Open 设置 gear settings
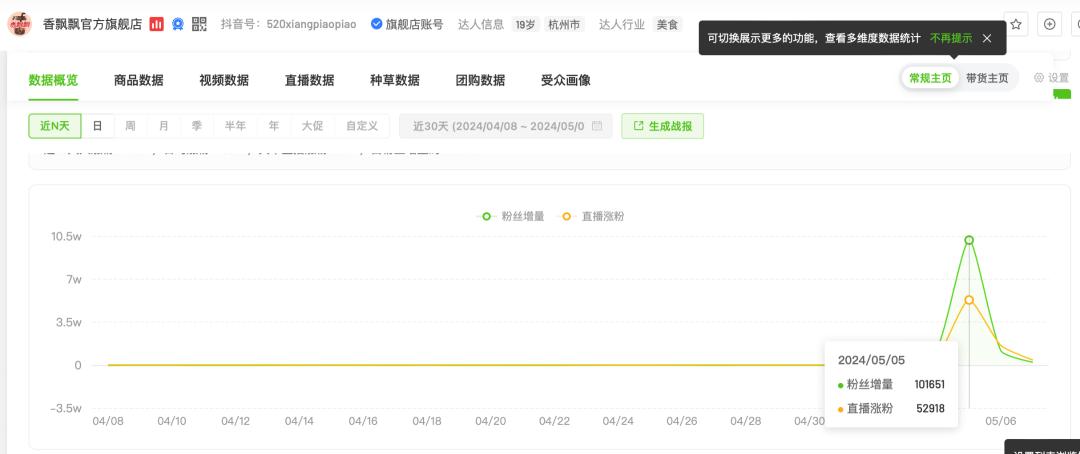 click(1051, 78)
